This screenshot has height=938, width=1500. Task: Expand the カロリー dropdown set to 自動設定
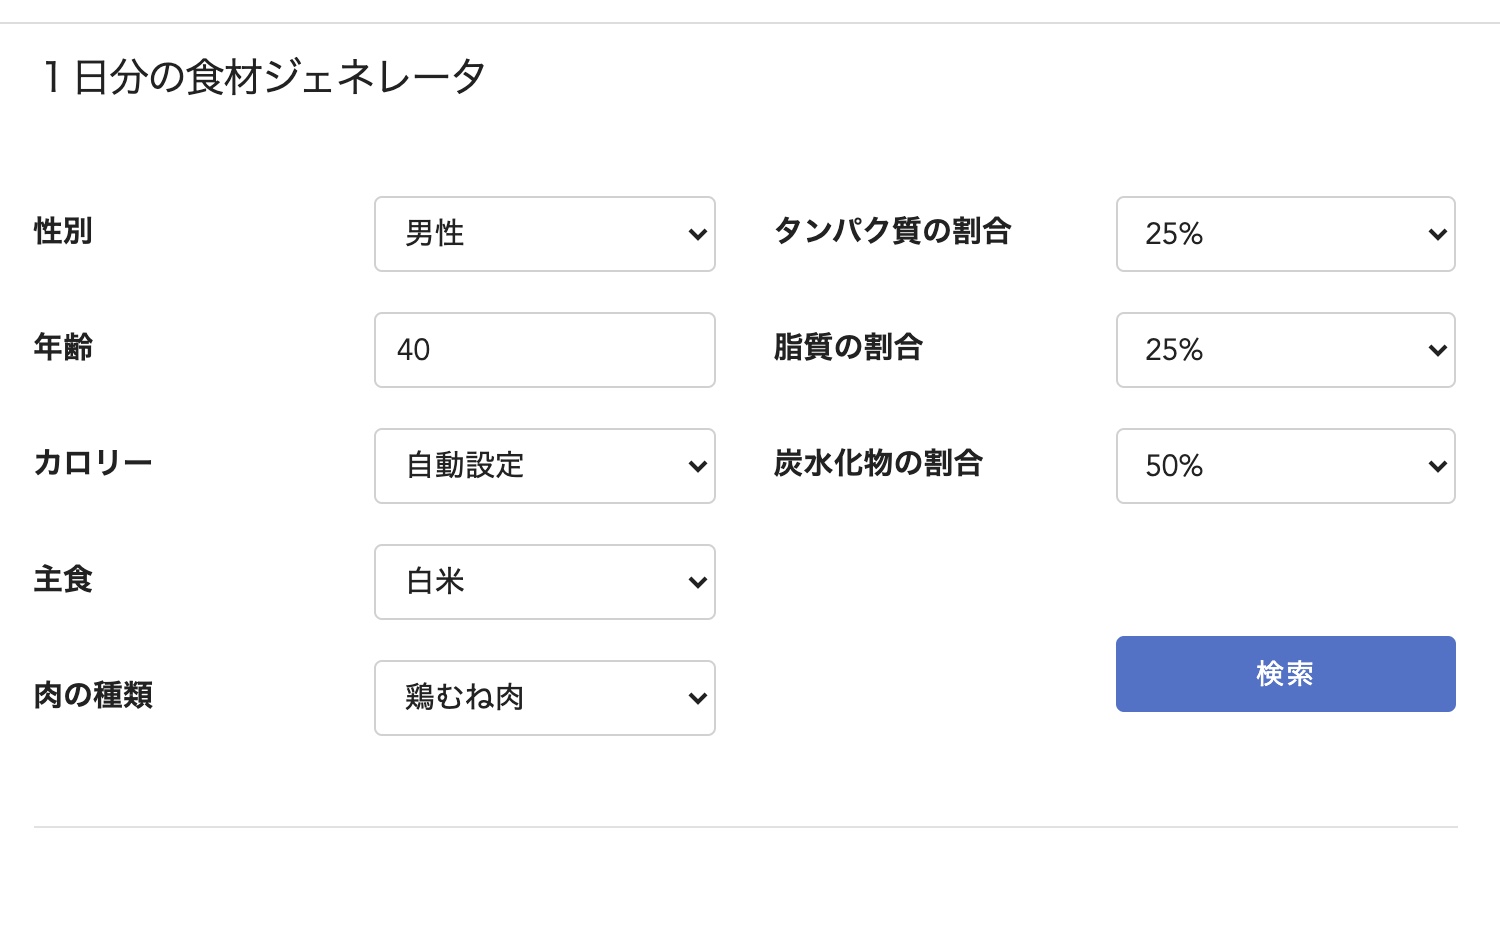tap(544, 466)
